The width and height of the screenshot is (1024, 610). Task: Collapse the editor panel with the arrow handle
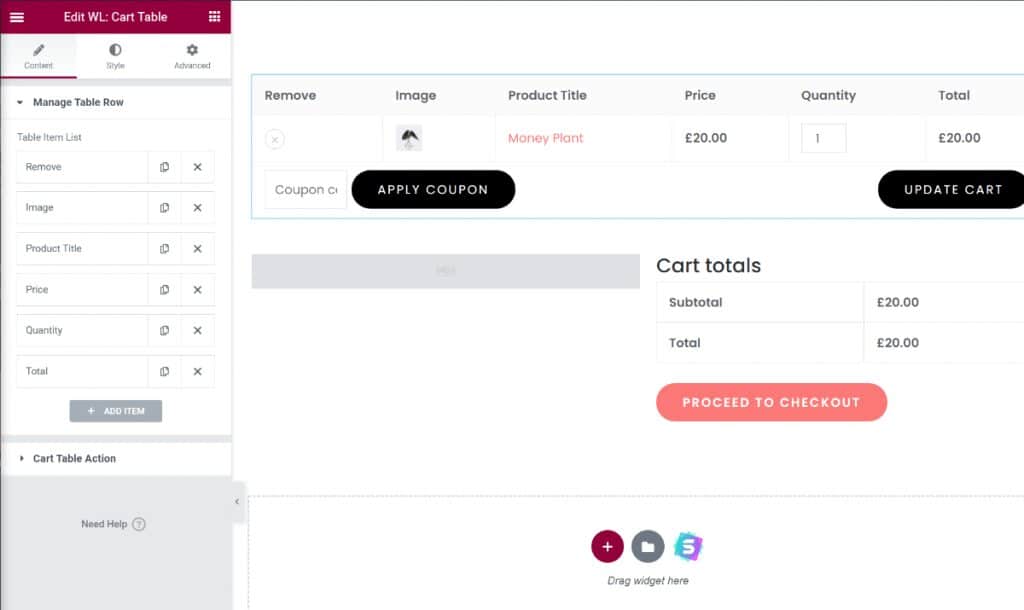coord(236,500)
